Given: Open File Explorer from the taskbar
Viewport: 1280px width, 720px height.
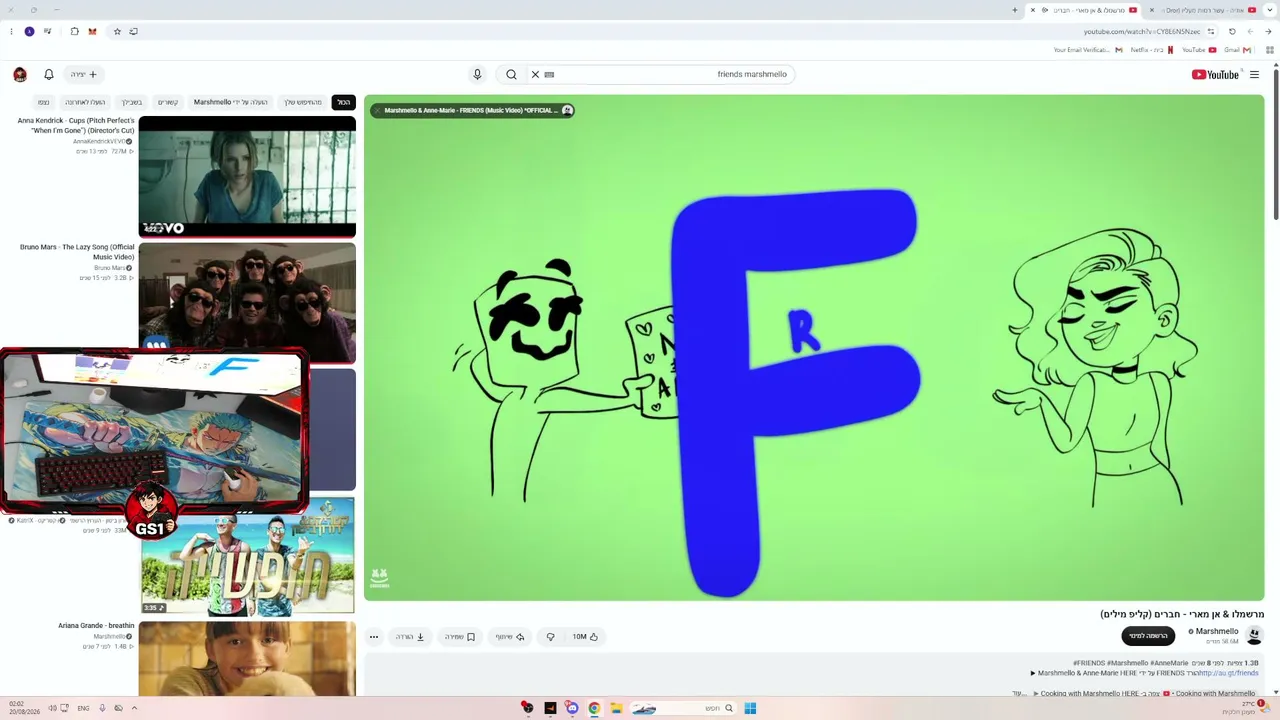Looking at the screenshot, I should coord(616,708).
